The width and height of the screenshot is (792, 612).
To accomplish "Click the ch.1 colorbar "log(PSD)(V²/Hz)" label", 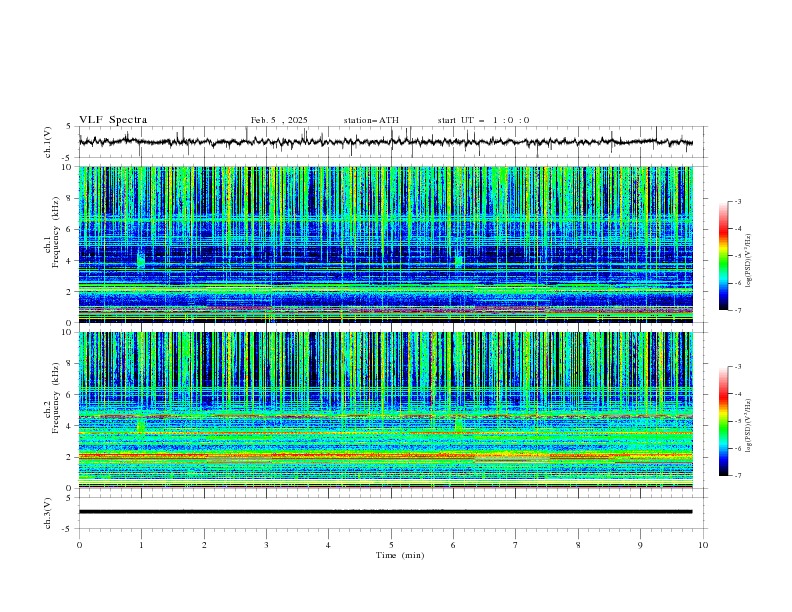I will click(x=748, y=261).
